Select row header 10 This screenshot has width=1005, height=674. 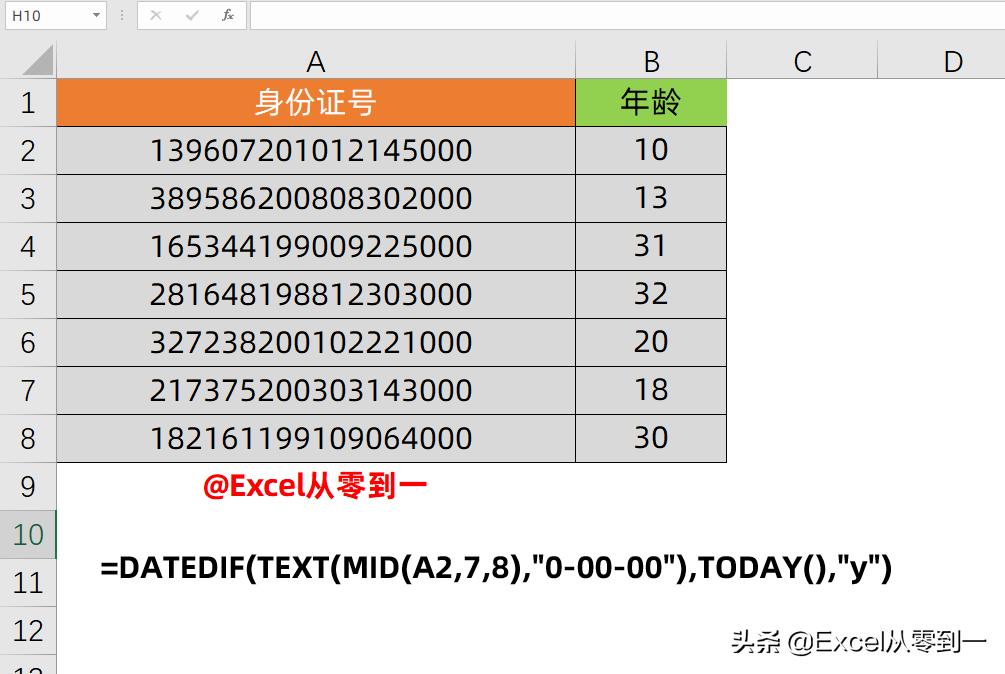click(27, 535)
